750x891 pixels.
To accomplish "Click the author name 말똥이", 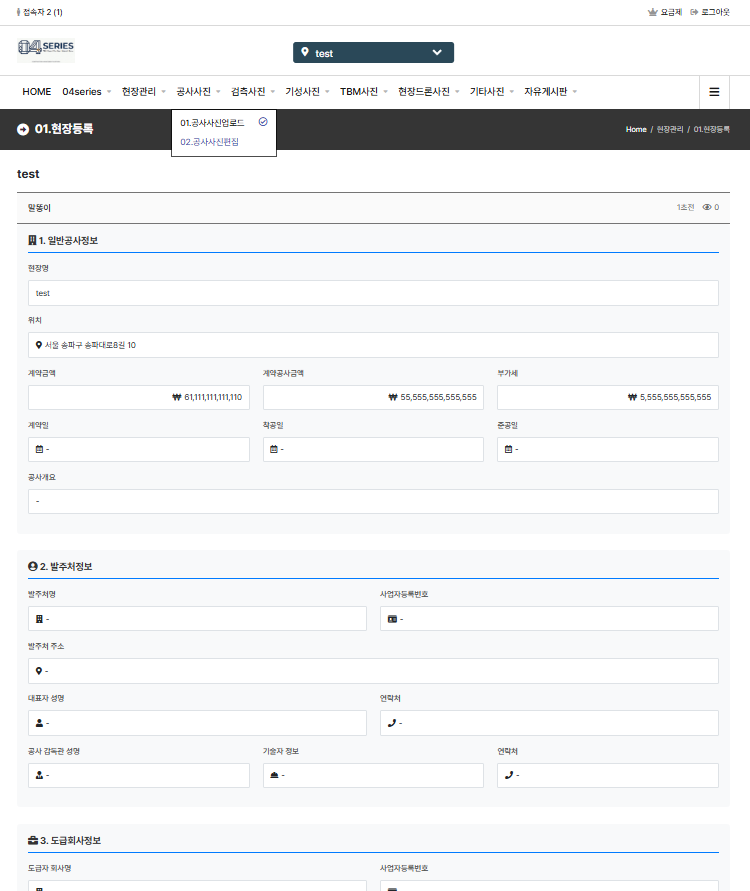I will click(39, 208).
